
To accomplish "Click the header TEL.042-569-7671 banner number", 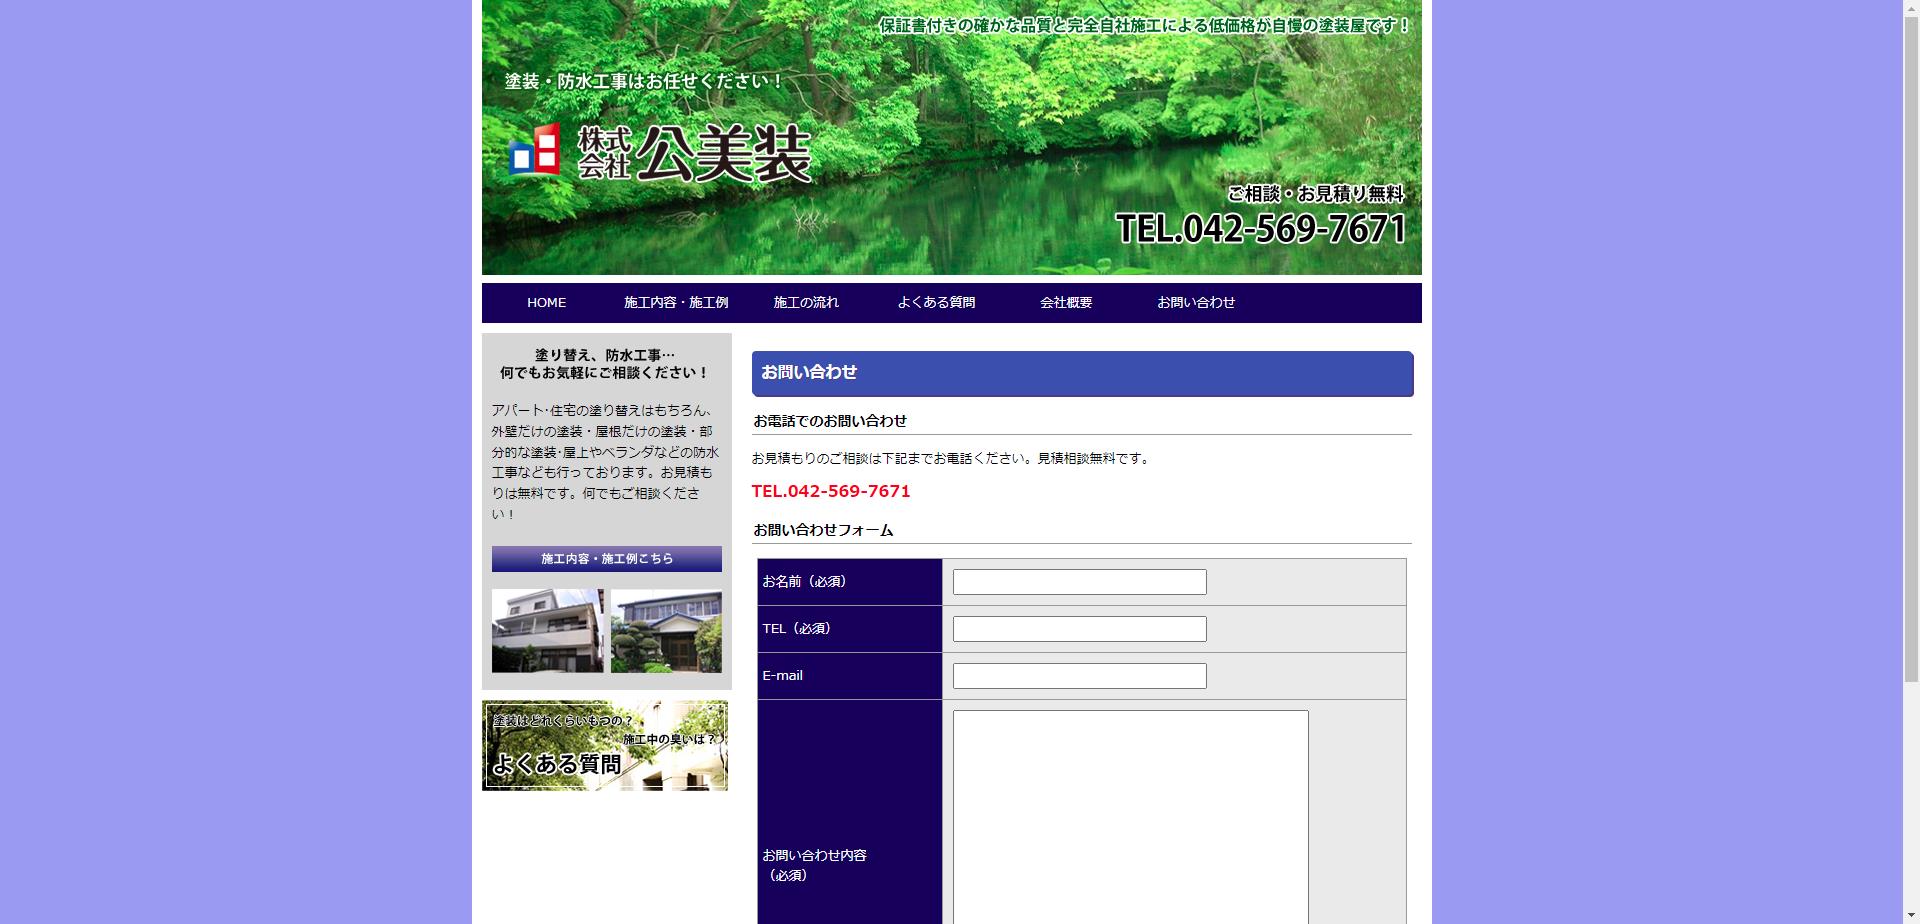I will (x=1263, y=231).
